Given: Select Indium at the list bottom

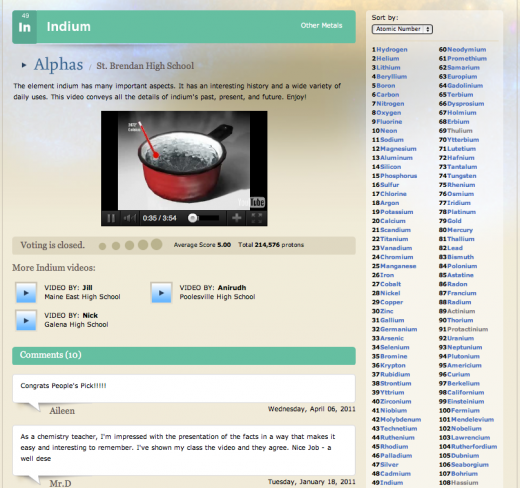Looking at the screenshot, I should pos(392,482).
